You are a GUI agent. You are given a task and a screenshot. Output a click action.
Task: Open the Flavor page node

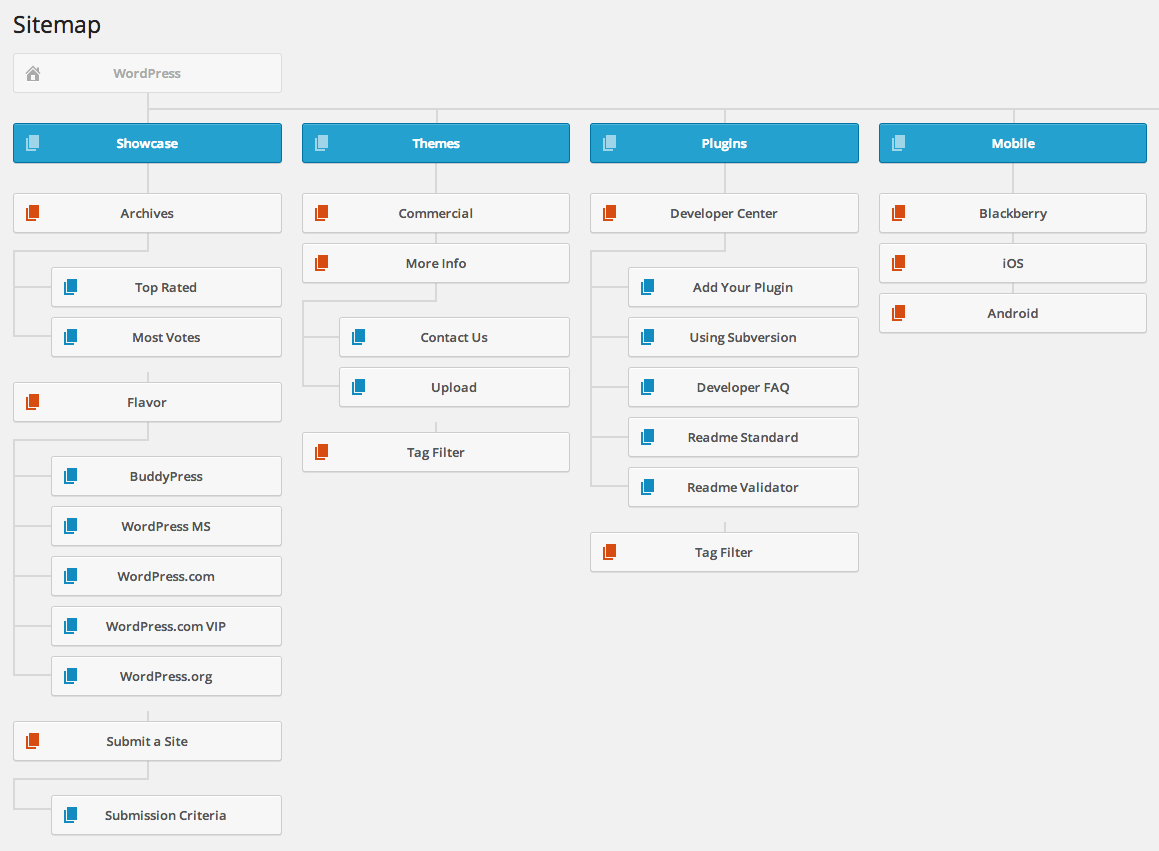pyautogui.click(x=147, y=402)
